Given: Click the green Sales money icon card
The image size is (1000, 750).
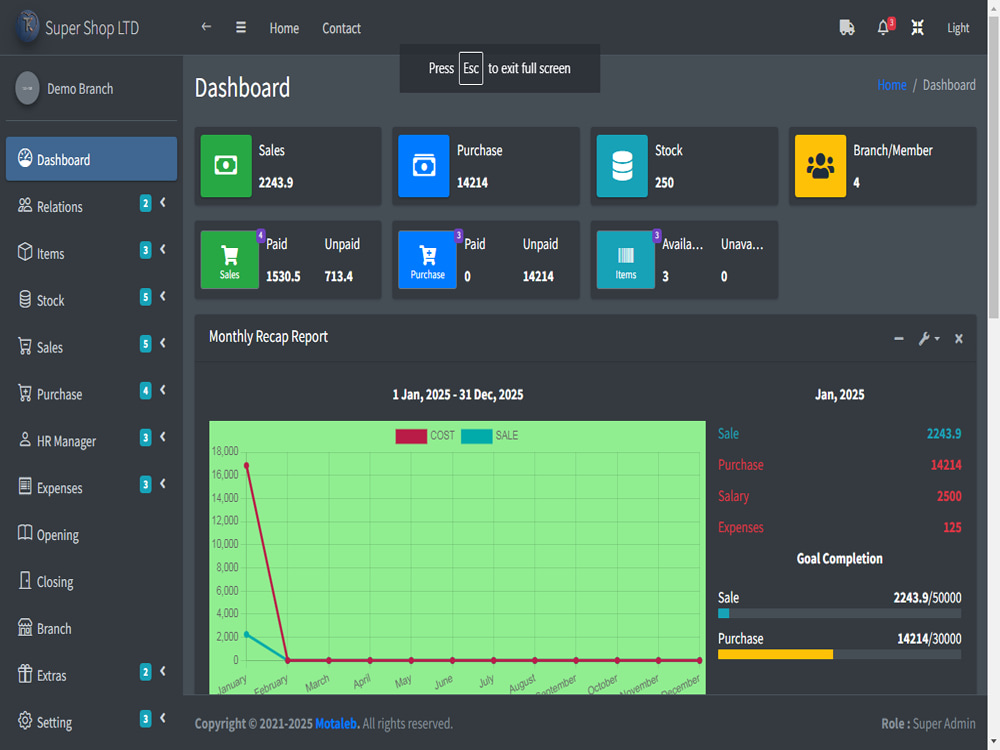Looking at the screenshot, I should pyautogui.click(x=226, y=166).
